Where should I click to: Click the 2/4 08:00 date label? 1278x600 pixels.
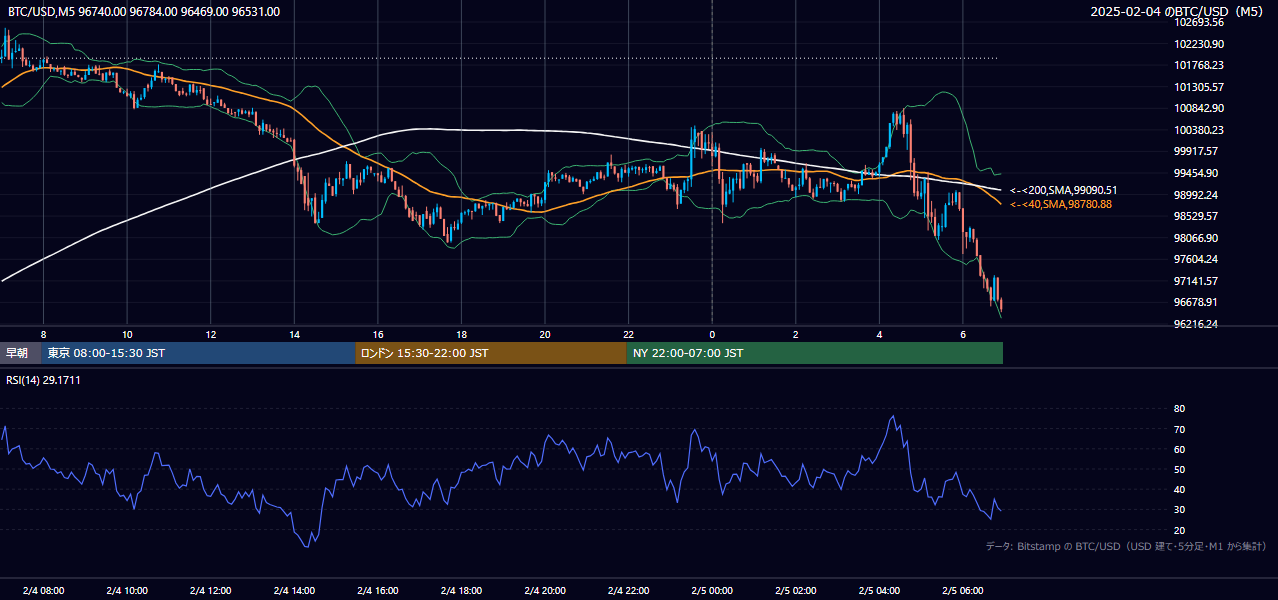[43, 591]
